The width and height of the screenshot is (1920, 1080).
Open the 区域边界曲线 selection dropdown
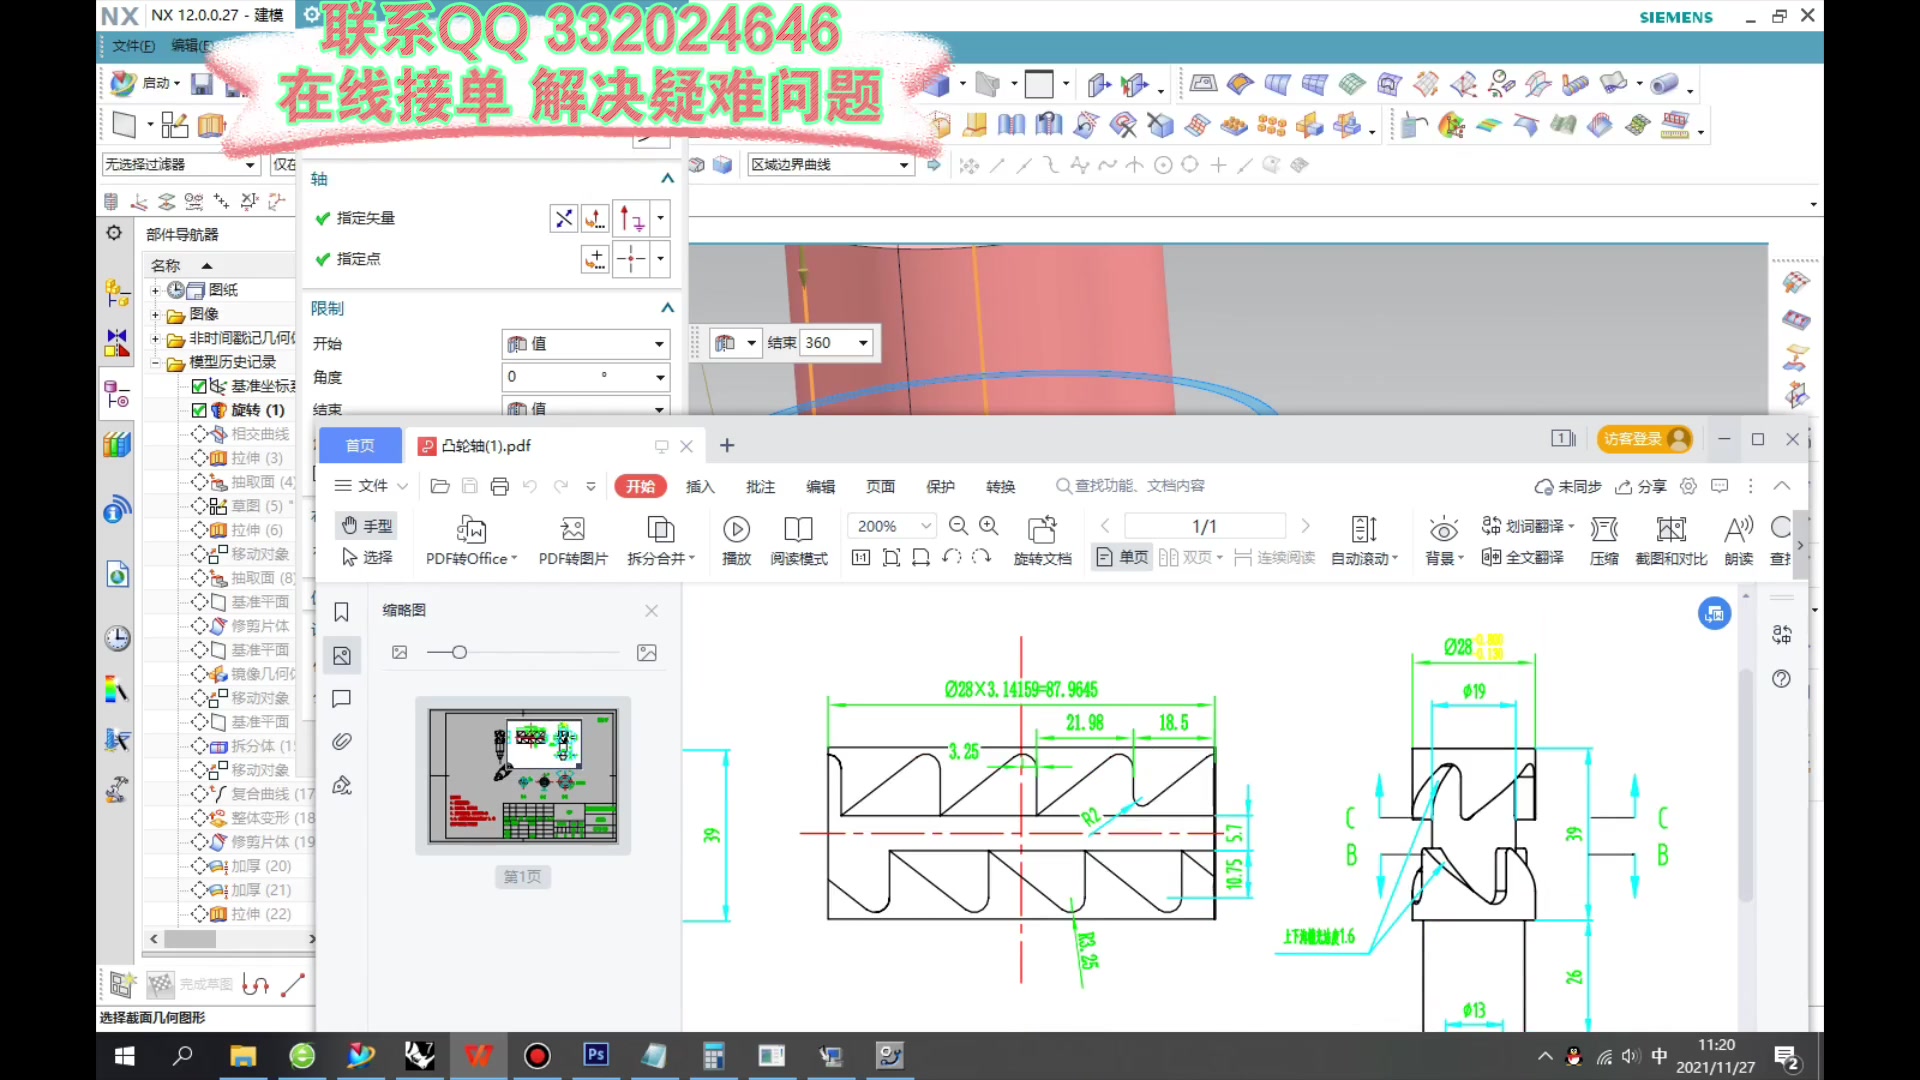(x=904, y=165)
